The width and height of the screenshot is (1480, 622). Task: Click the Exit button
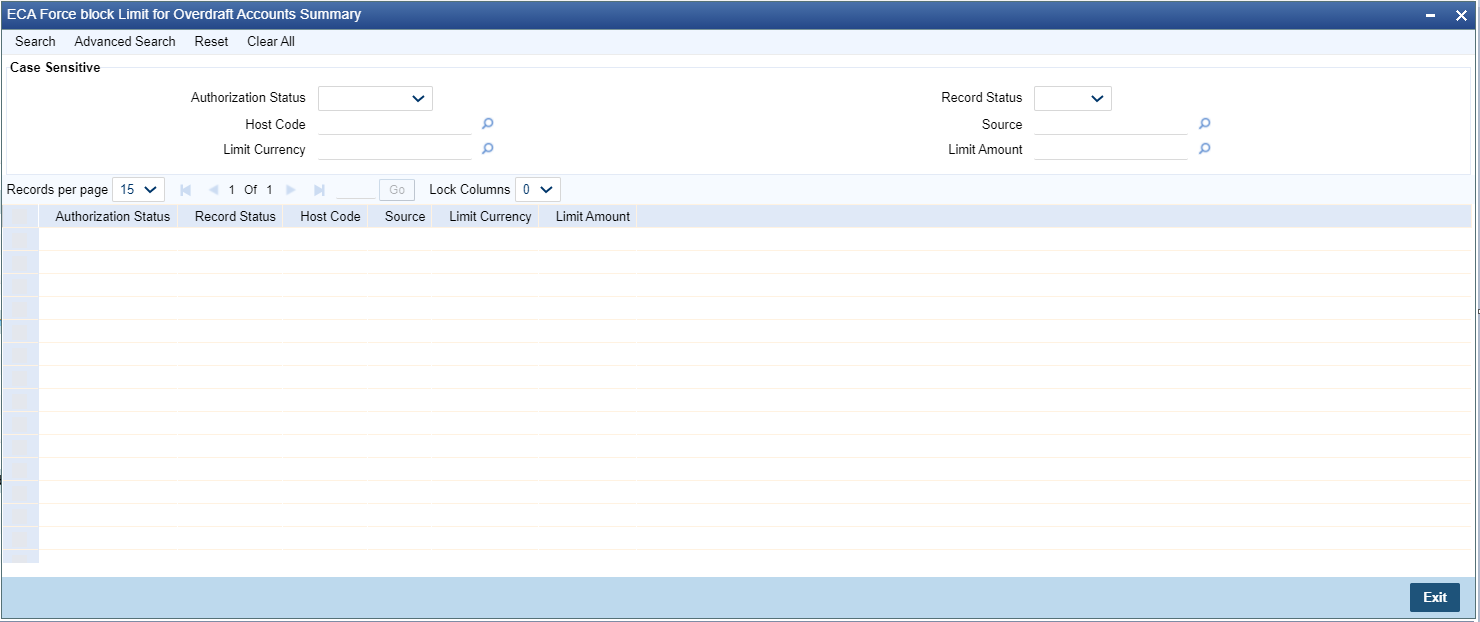click(x=1435, y=597)
